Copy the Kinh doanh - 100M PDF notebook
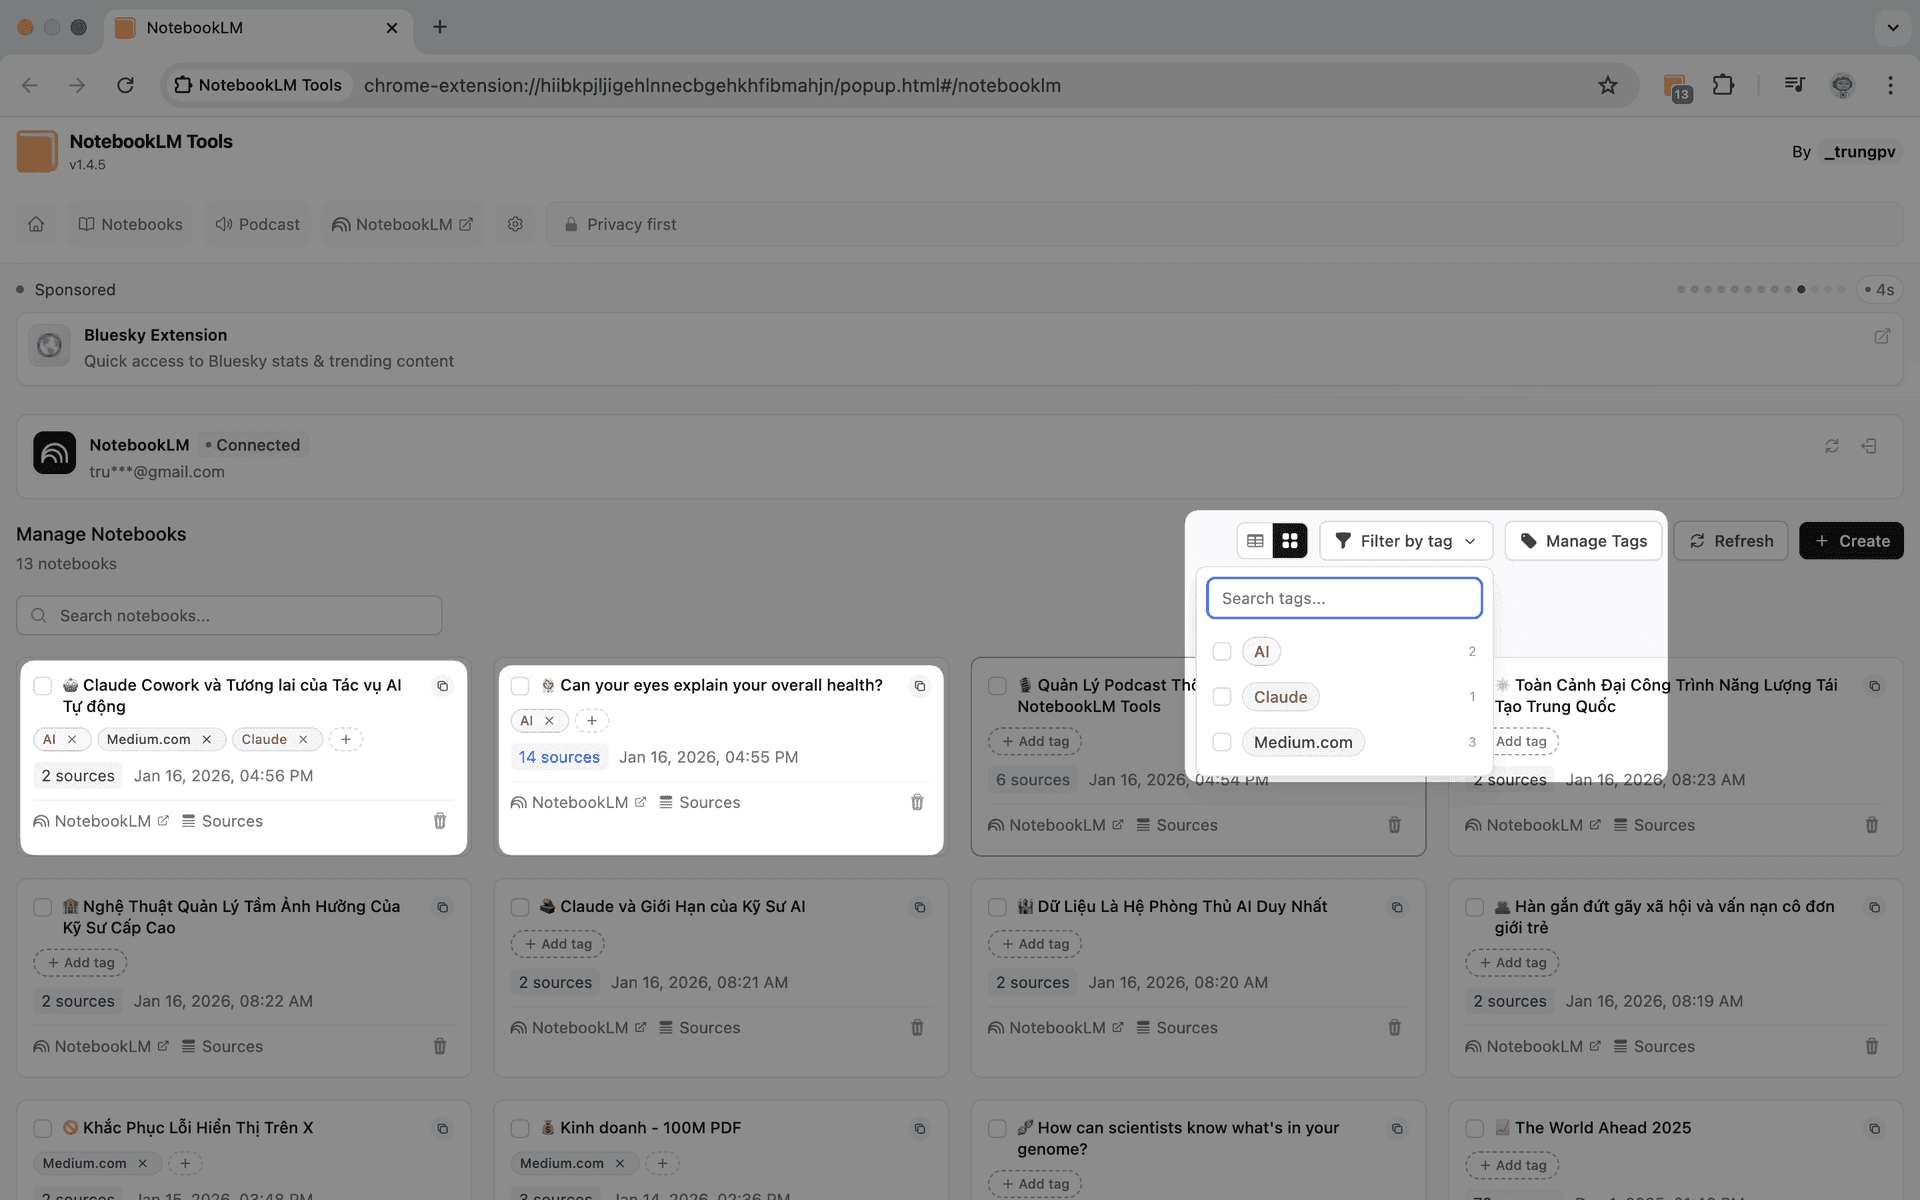 (x=919, y=1128)
